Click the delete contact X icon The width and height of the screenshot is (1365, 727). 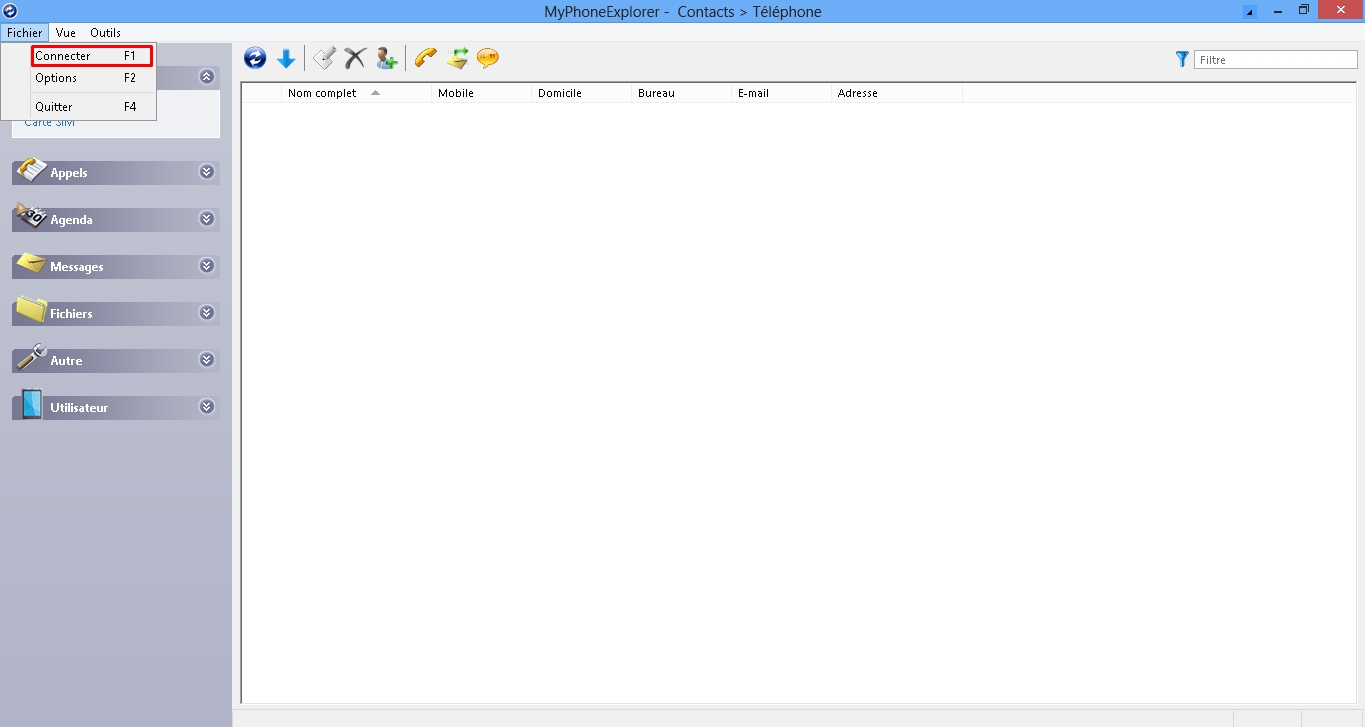point(355,59)
